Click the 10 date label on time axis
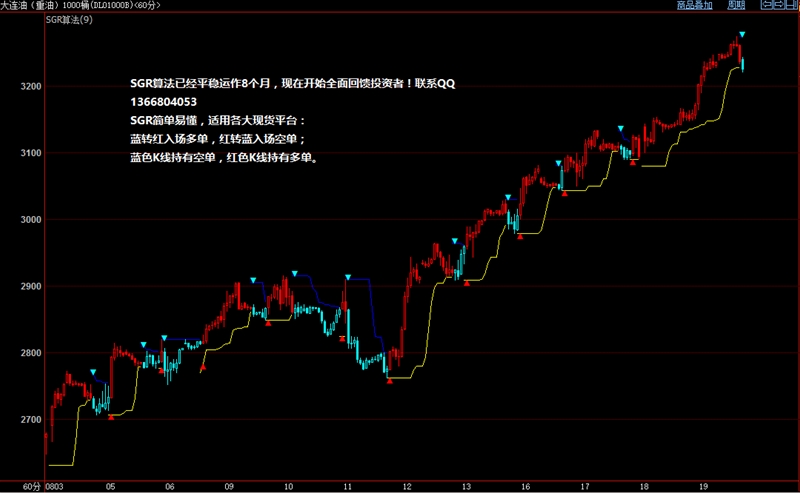 (289, 487)
